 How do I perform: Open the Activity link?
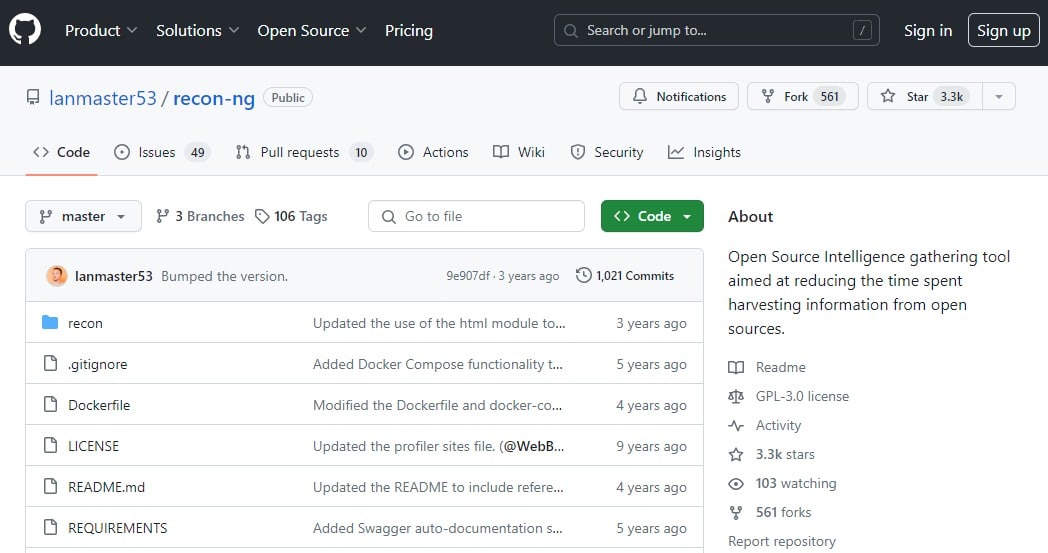coord(765,425)
